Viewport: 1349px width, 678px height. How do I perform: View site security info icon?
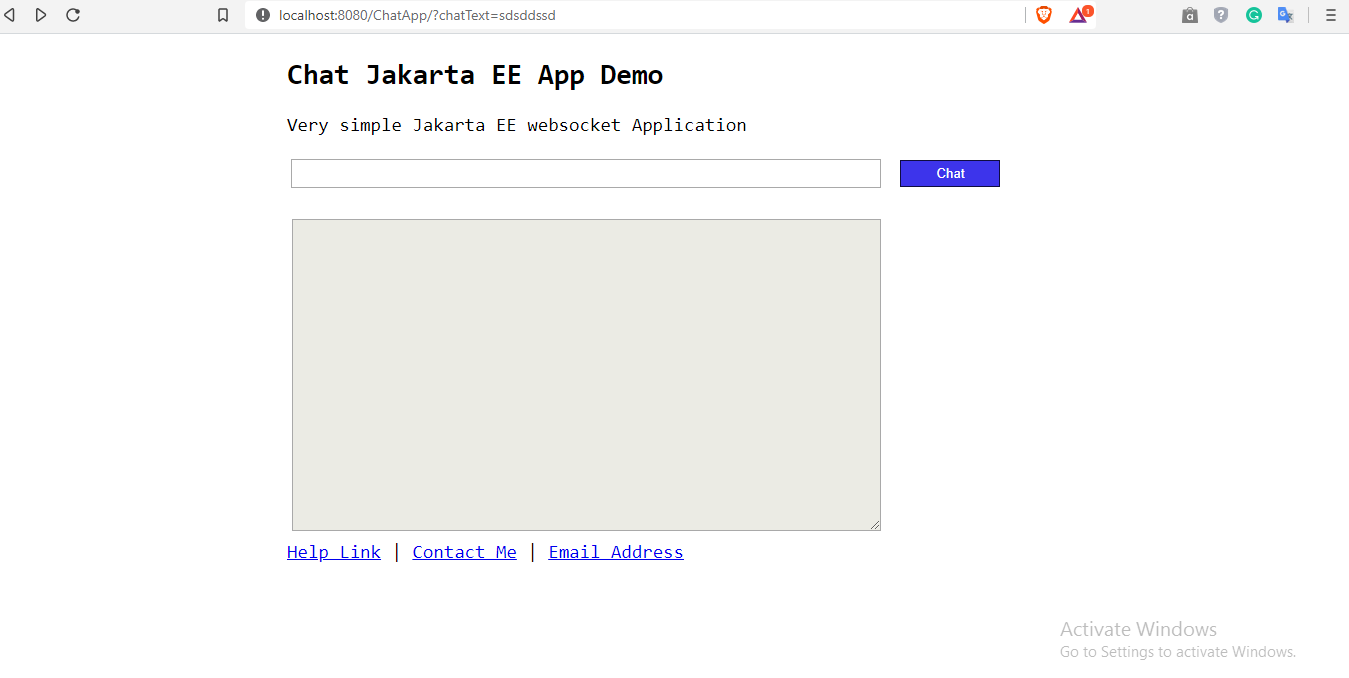pos(263,15)
